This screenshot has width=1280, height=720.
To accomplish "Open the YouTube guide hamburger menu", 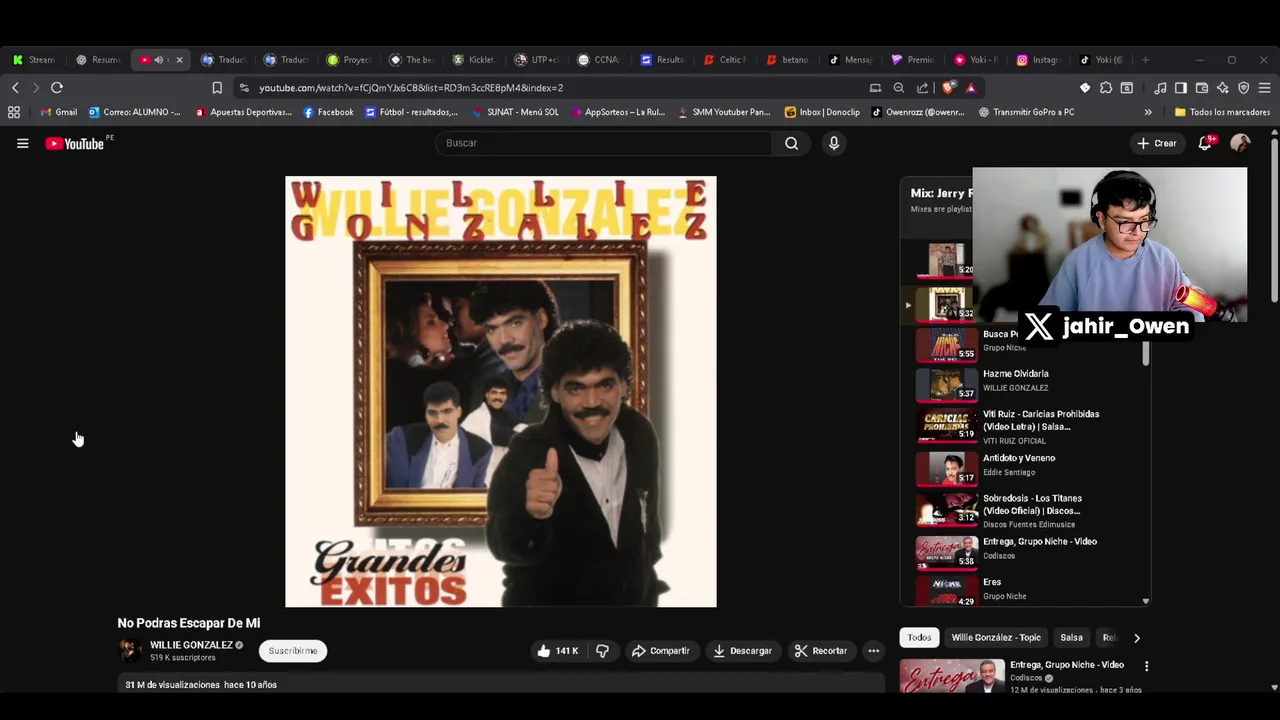I will (22, 143).
